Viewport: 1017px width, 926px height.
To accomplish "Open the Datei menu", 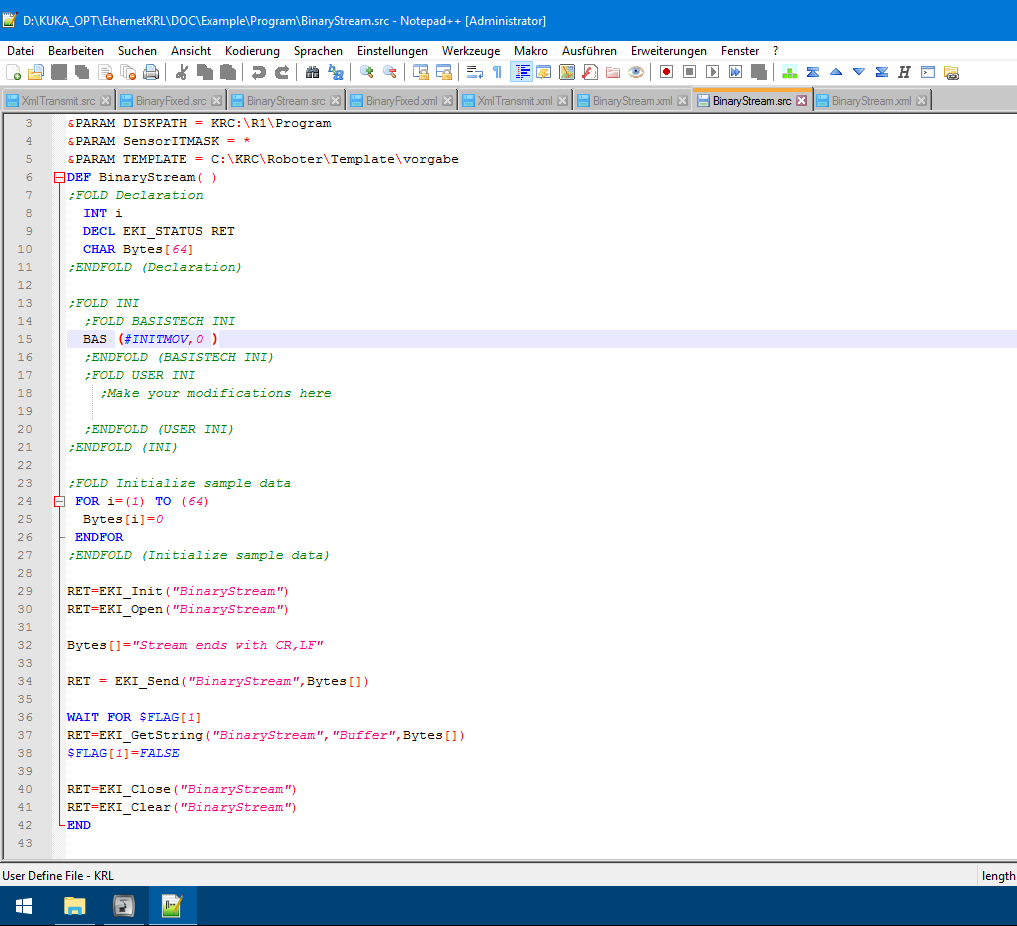I will (20, 51).
